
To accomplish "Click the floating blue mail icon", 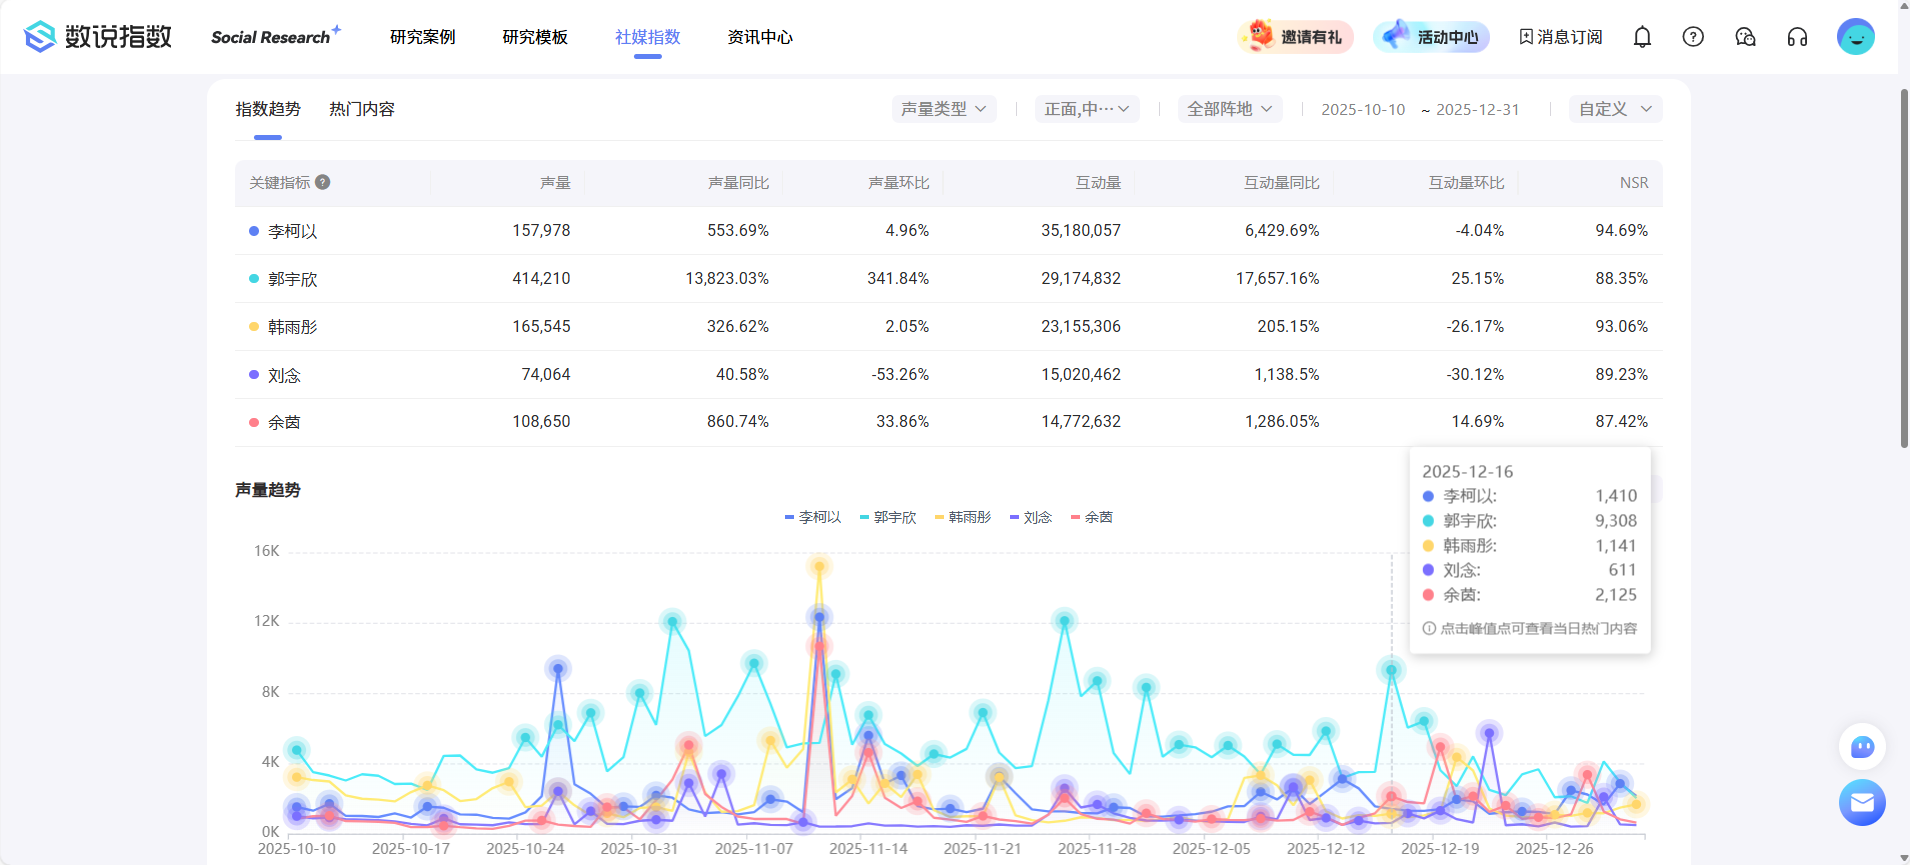I will click(1862, 802).
